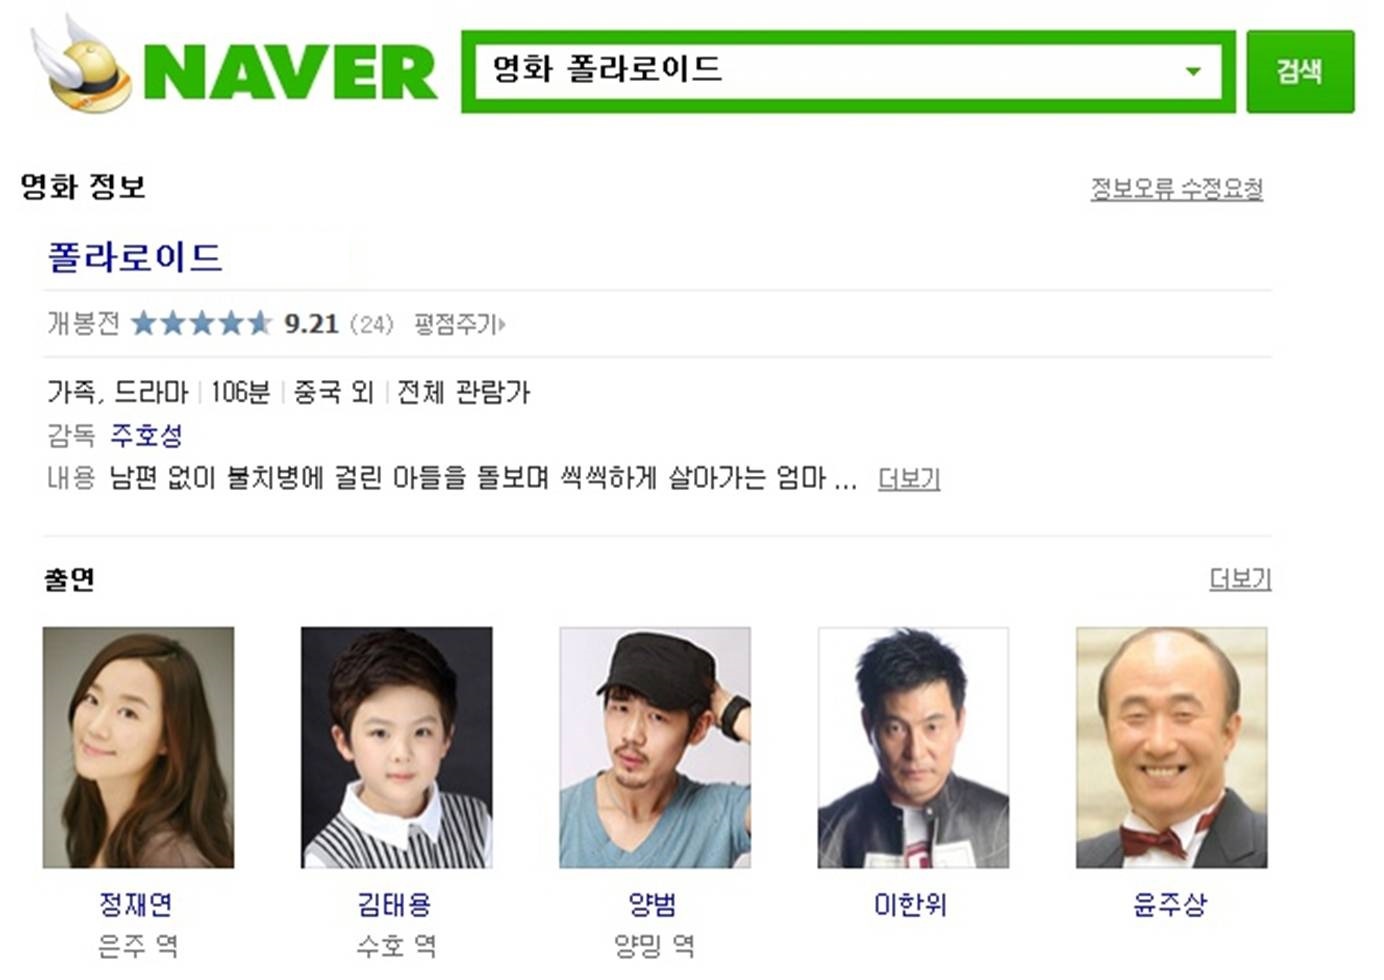Open the 정재연 name link
The width and height of the screenshot is (1384, 980).
point(136,904)
